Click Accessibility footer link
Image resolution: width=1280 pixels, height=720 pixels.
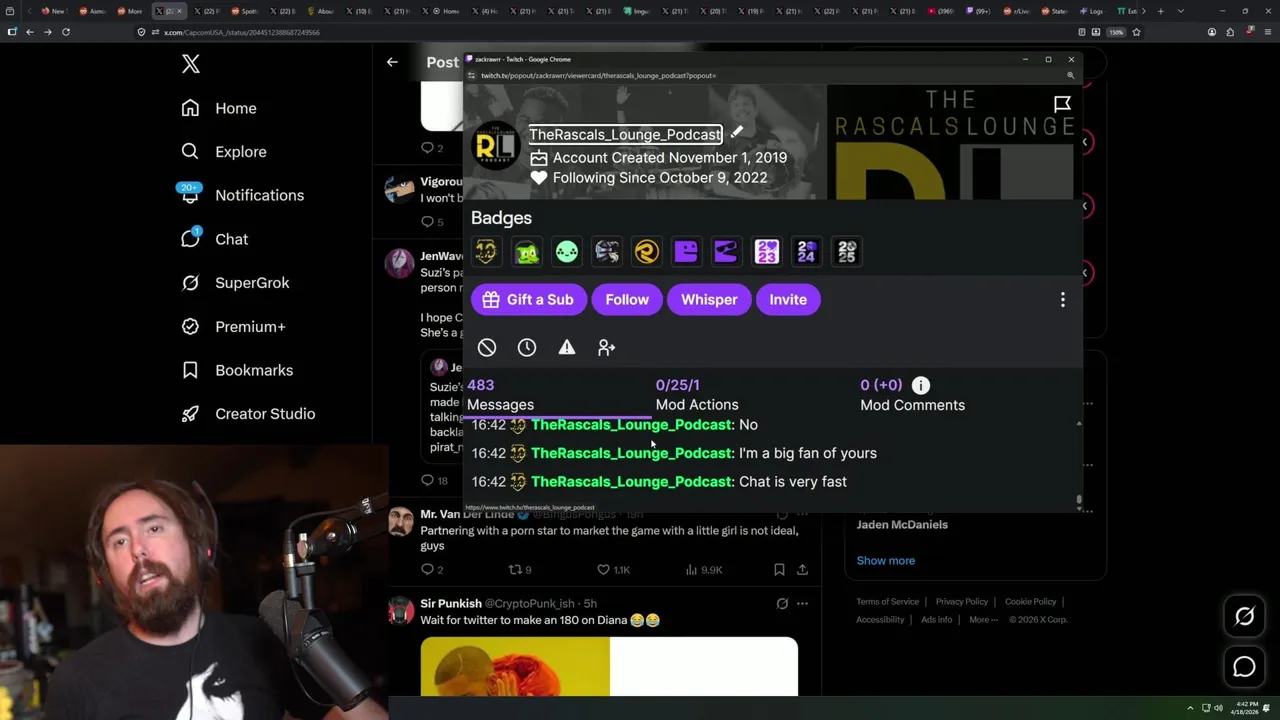[x=880, y=620]
